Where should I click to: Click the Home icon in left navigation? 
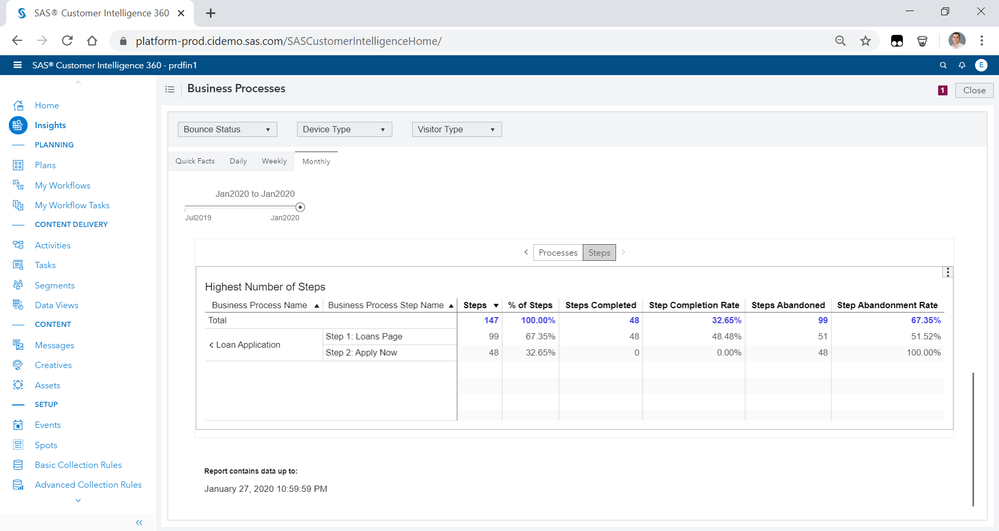[18, 105]
